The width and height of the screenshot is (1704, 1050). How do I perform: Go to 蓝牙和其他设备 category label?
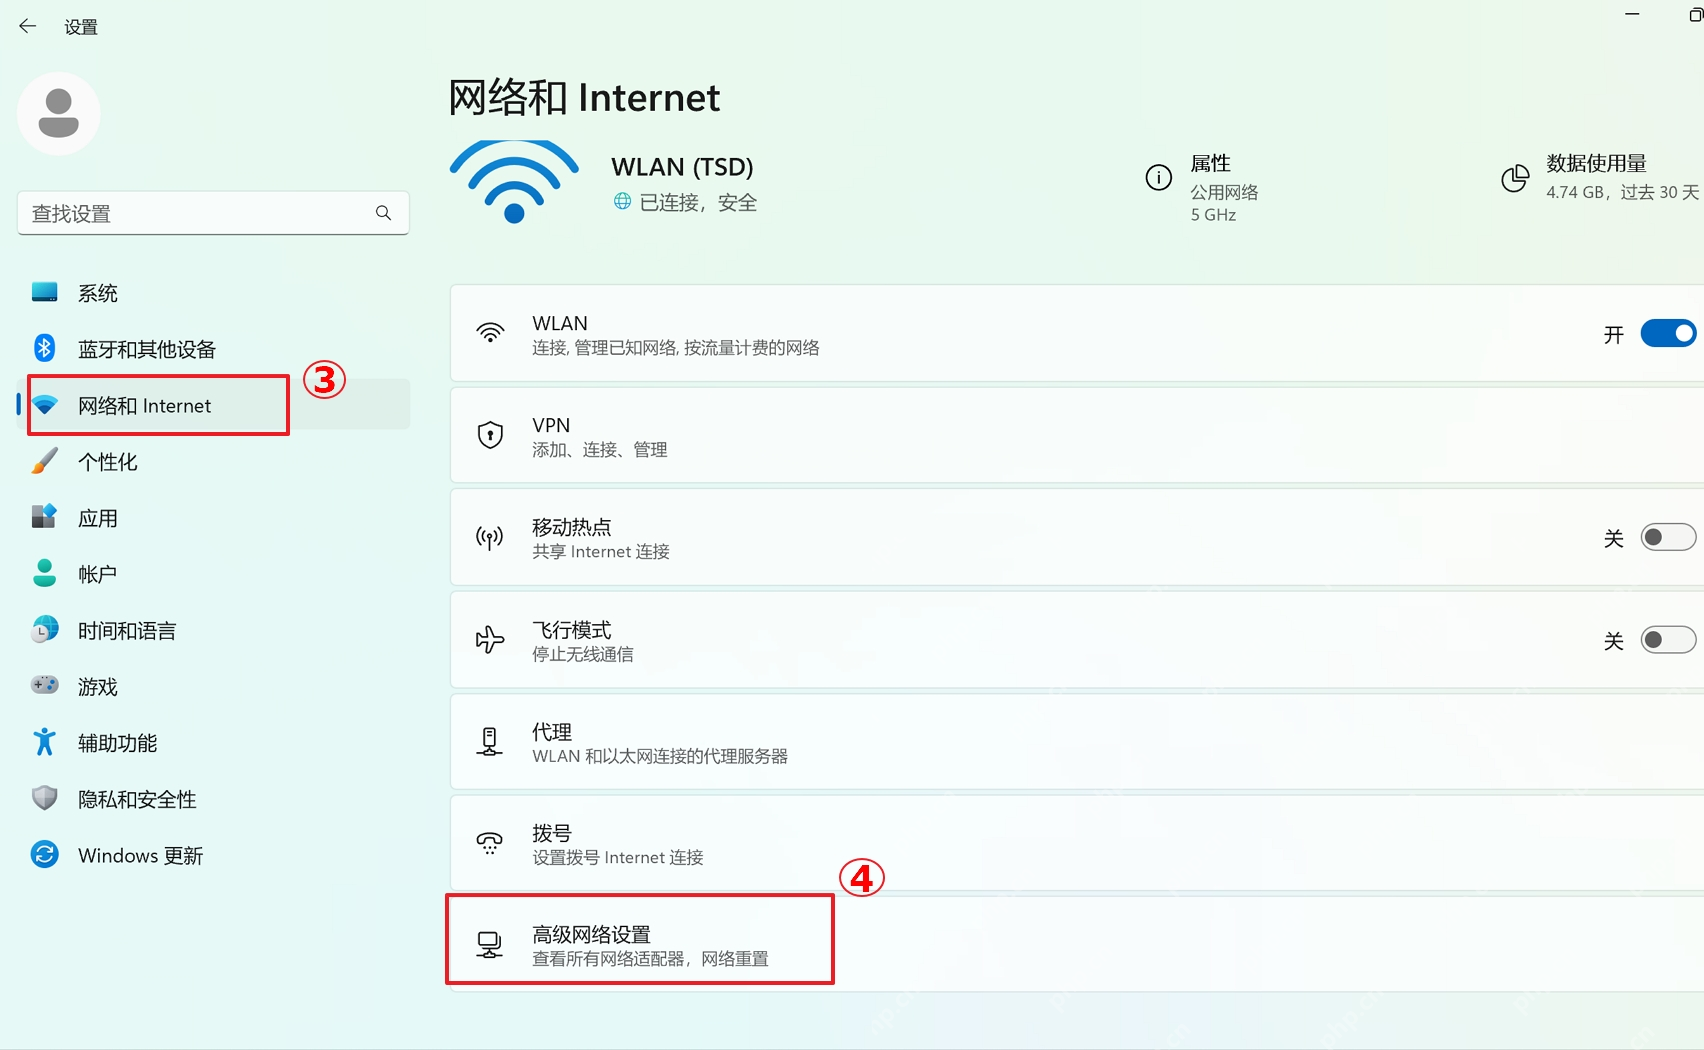[x=147, y=349]
